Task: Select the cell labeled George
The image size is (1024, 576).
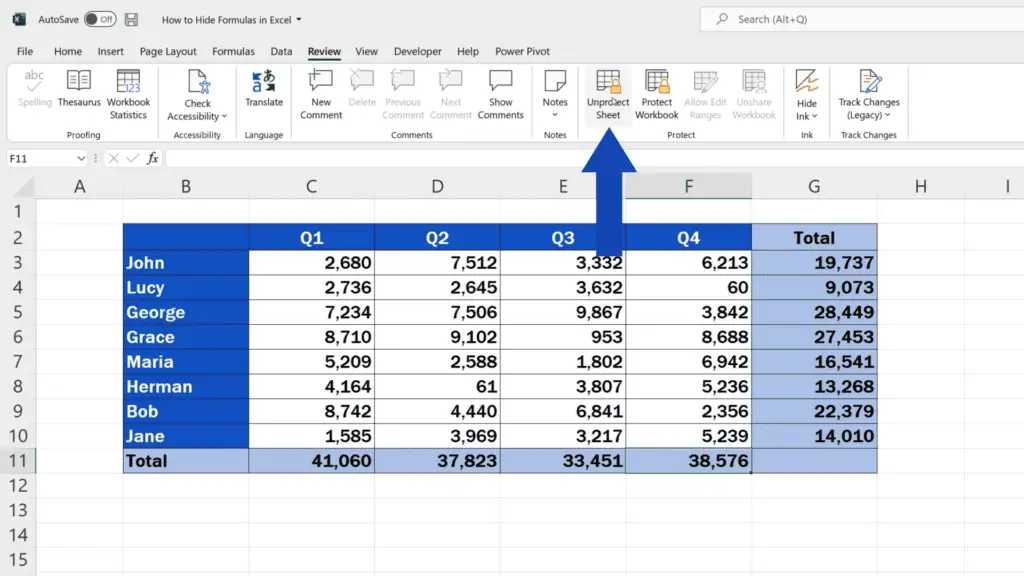Action: pyautogui.click(x=186, y=312)
